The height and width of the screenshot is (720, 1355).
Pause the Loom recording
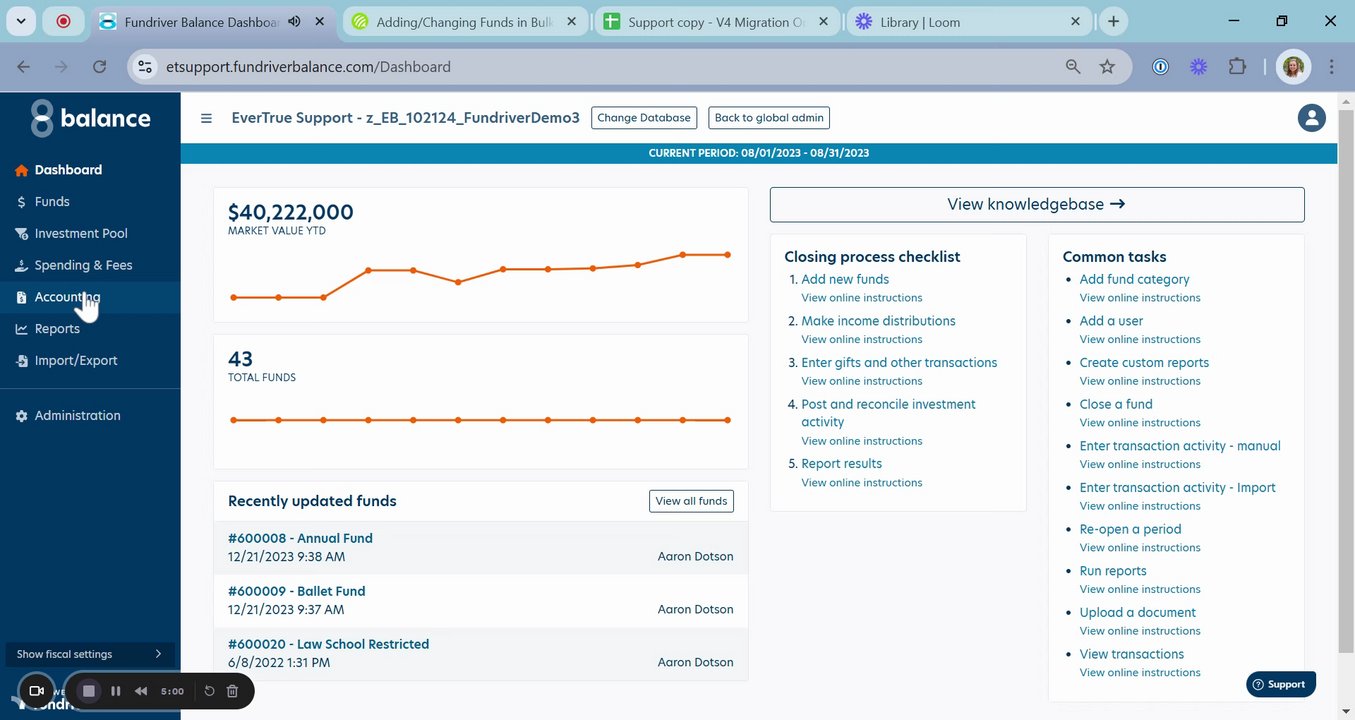pyautogui.click(x=116, y=691)
